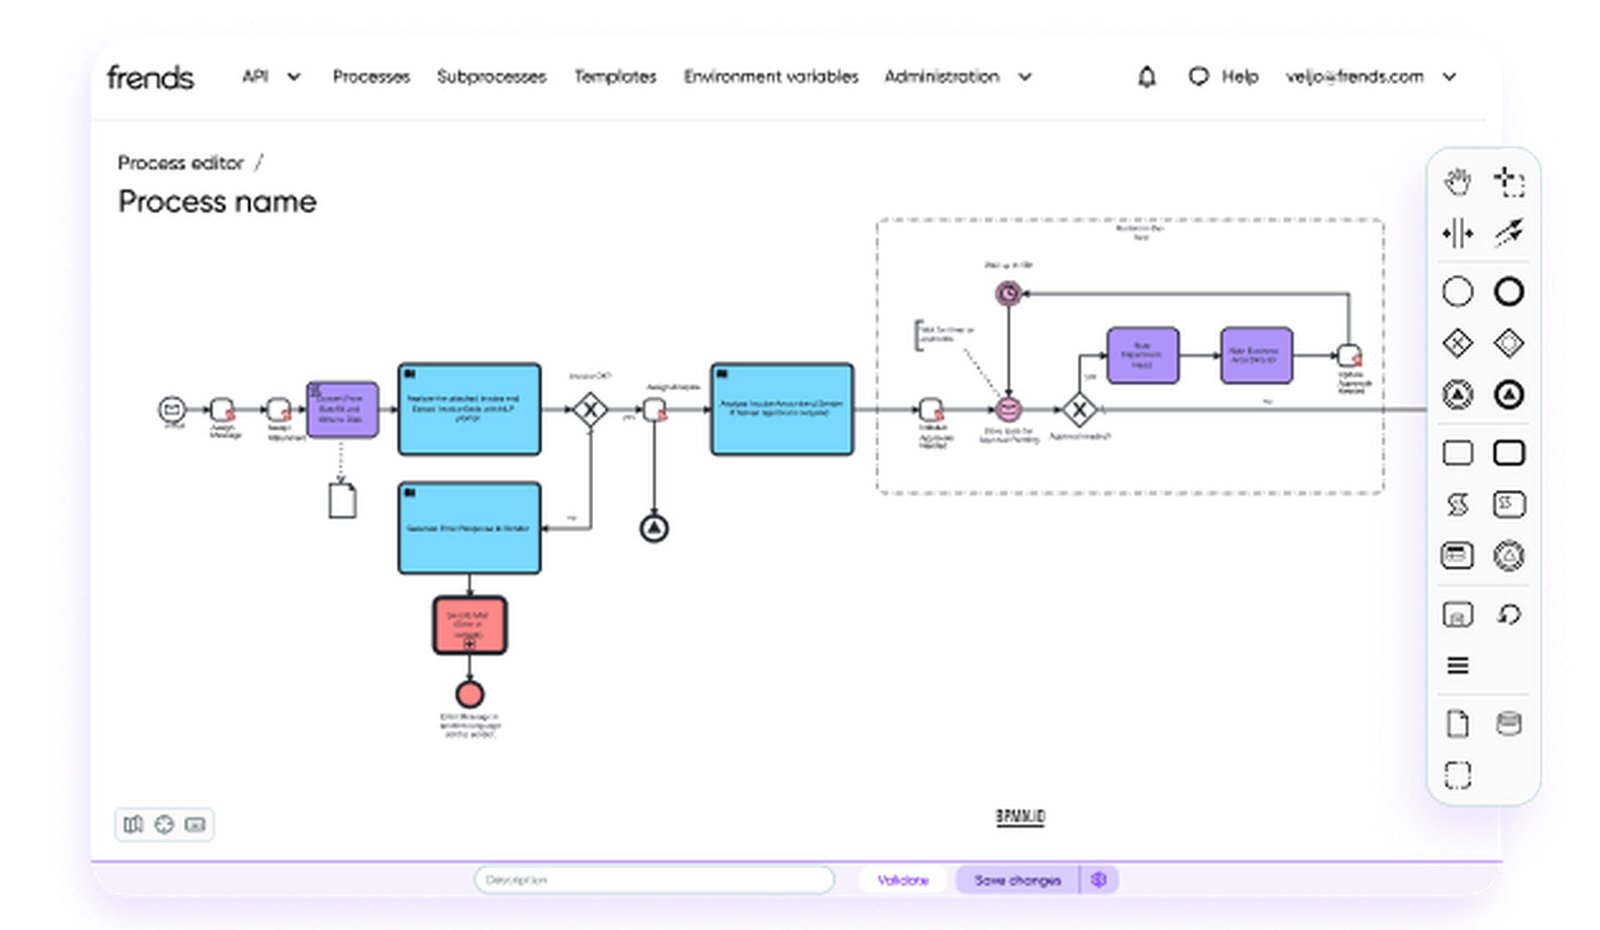Pick the data object page icon in palette
This screenshot has width=1600, height=930.
pyautogui.click(x=1457, y=723)
